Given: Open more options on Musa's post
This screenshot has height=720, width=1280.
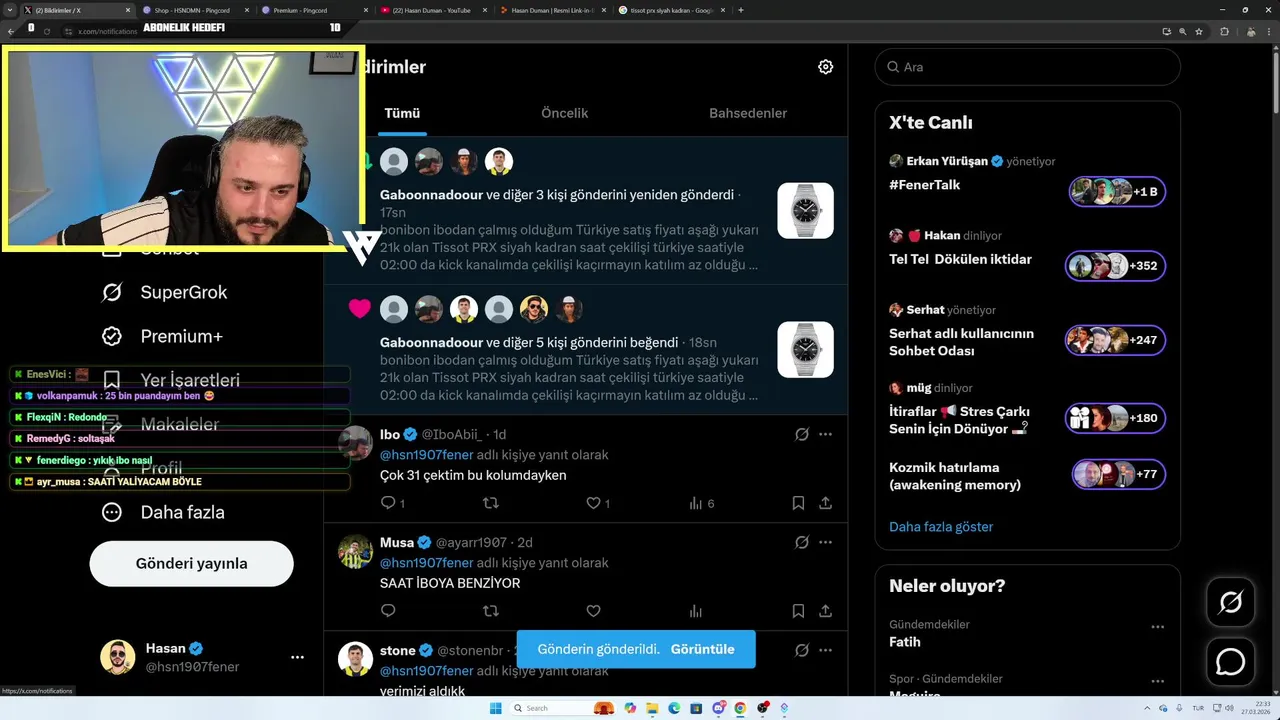Looking at the screenshot, I should (x=826, y=542).
